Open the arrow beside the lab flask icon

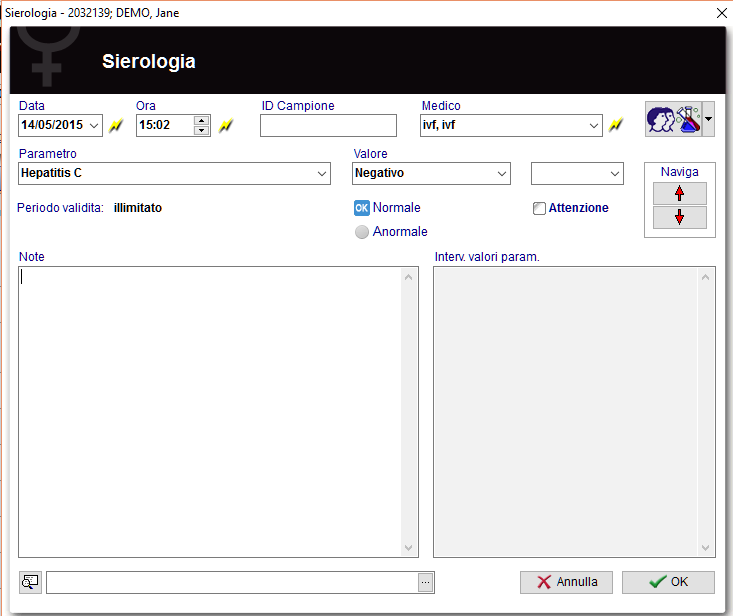(x=709, y=119)
